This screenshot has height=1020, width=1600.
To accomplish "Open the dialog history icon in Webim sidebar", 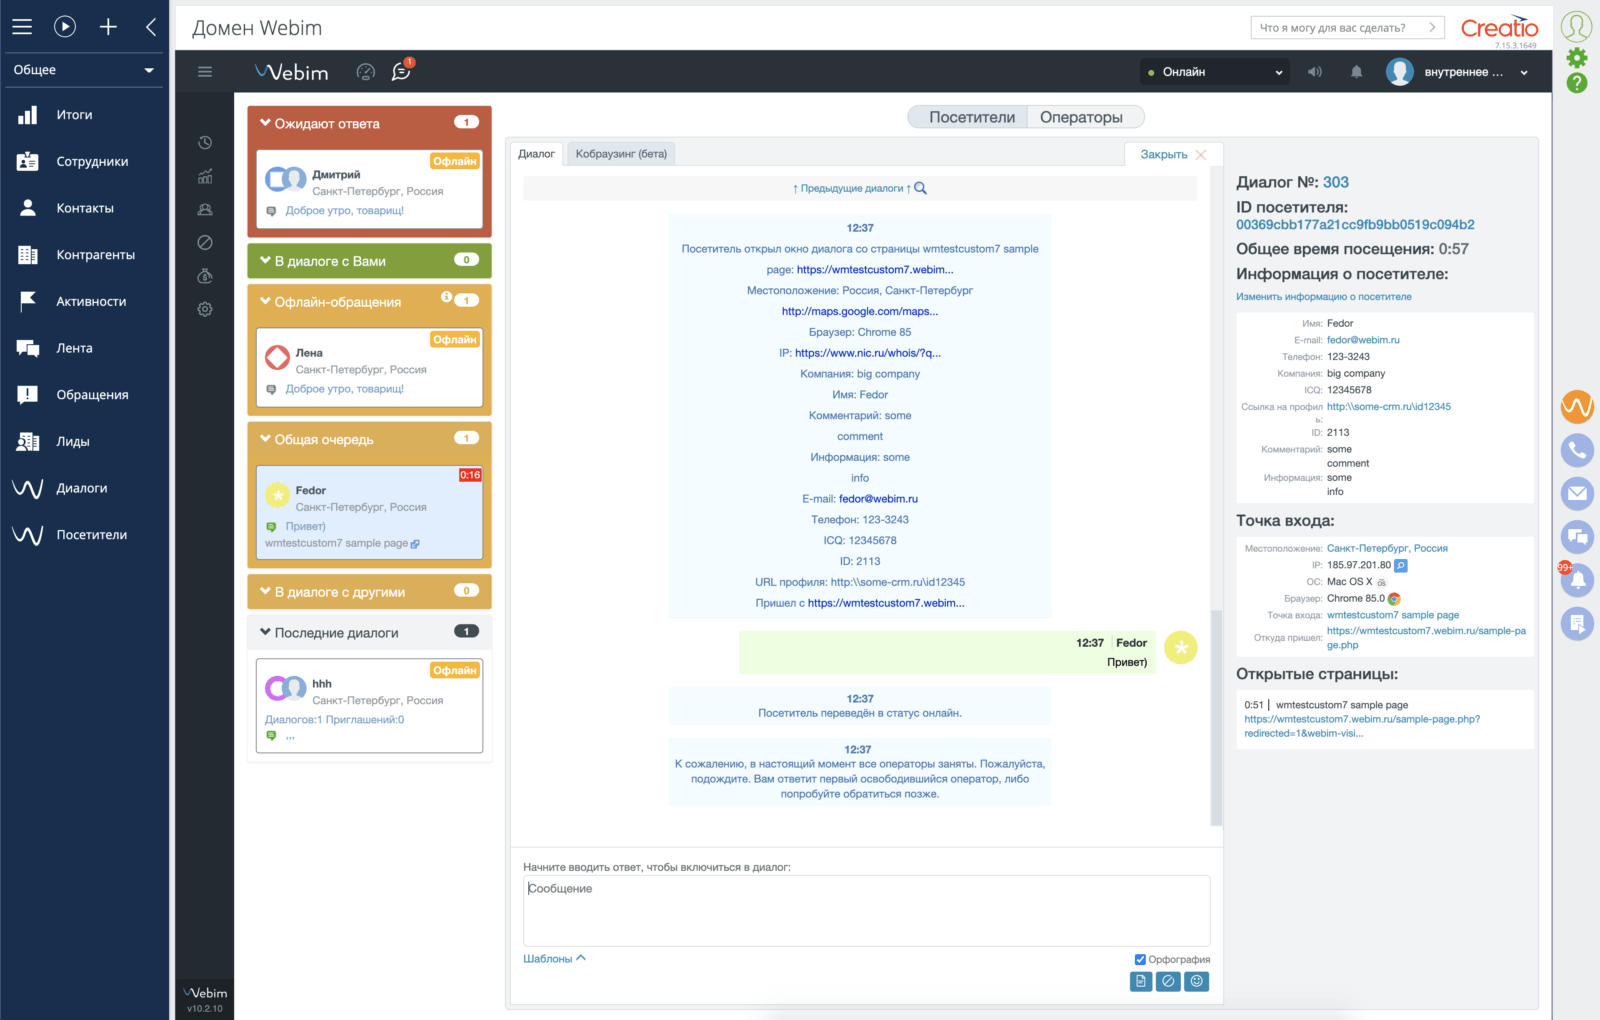I will click(x=205, y=142).
